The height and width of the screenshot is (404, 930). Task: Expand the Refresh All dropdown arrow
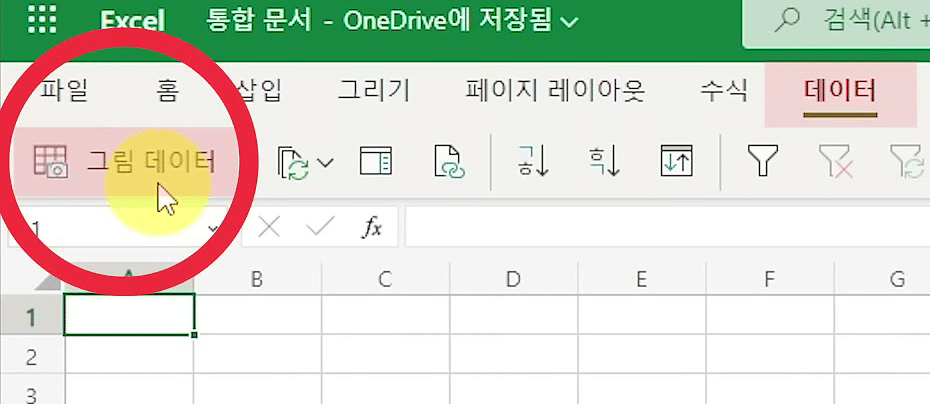click(326, 162)
